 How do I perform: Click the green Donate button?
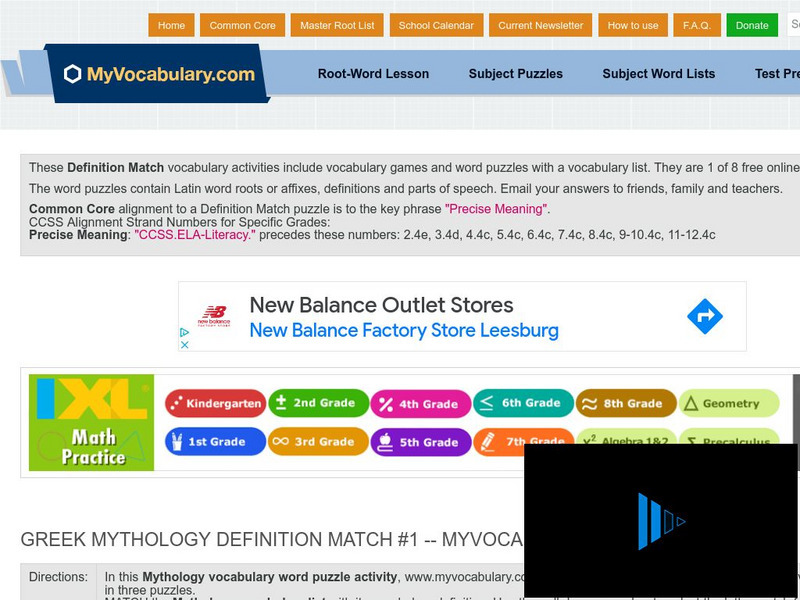(752, 26)
